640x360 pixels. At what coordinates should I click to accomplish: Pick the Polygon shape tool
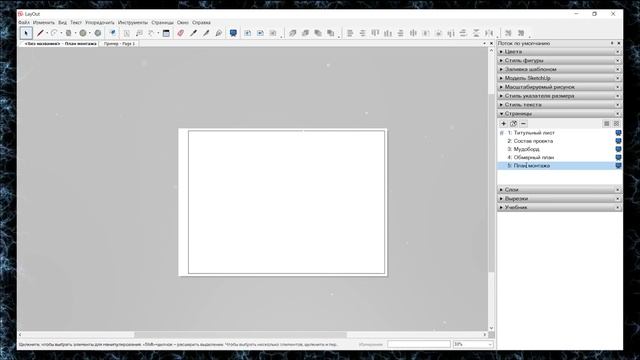(98, 33)
